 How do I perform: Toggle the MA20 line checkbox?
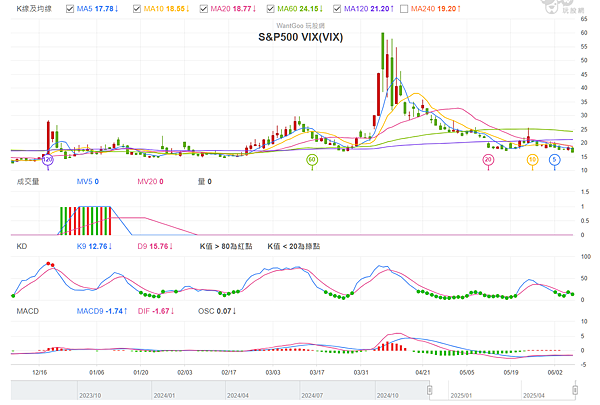(204, 9)
